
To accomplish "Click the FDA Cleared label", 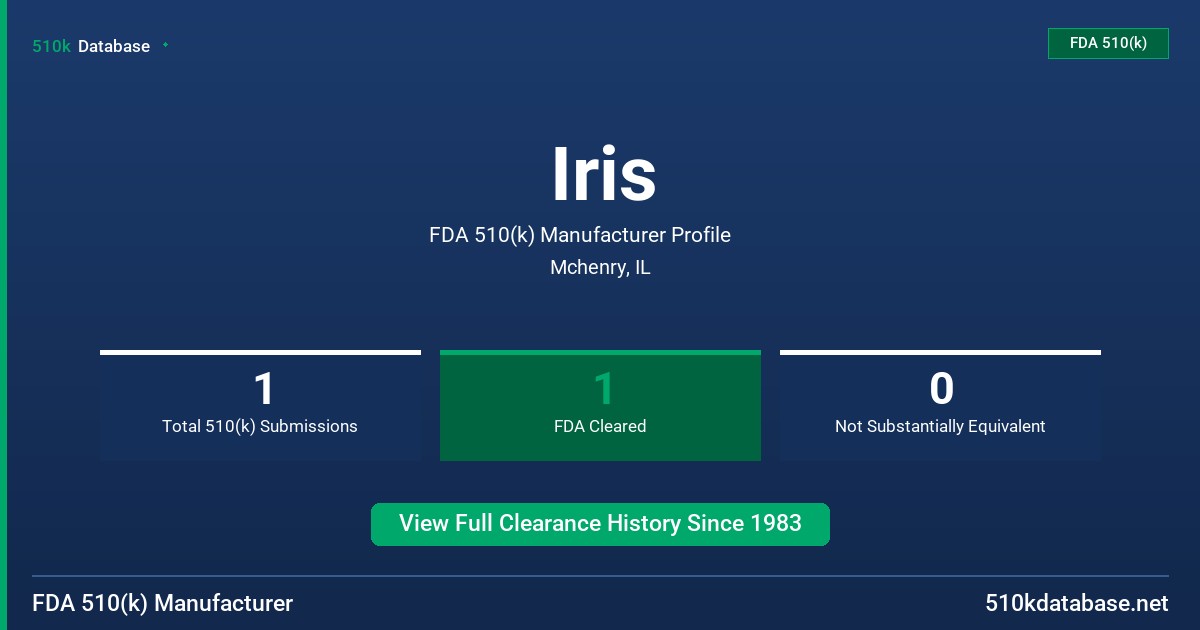I will point(600,426).
